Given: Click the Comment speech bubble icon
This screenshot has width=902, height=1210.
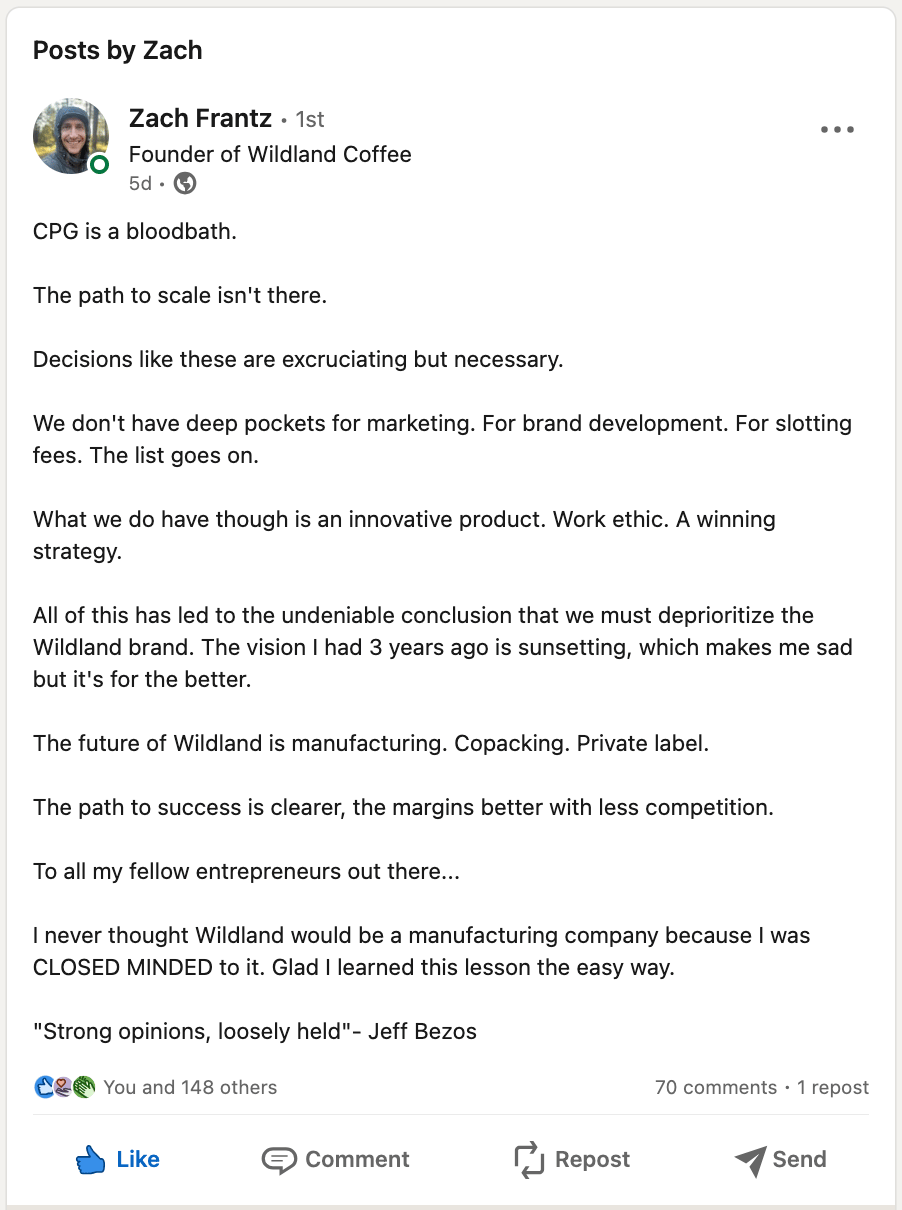Looking at the screenshot, I should [279, 1160].
